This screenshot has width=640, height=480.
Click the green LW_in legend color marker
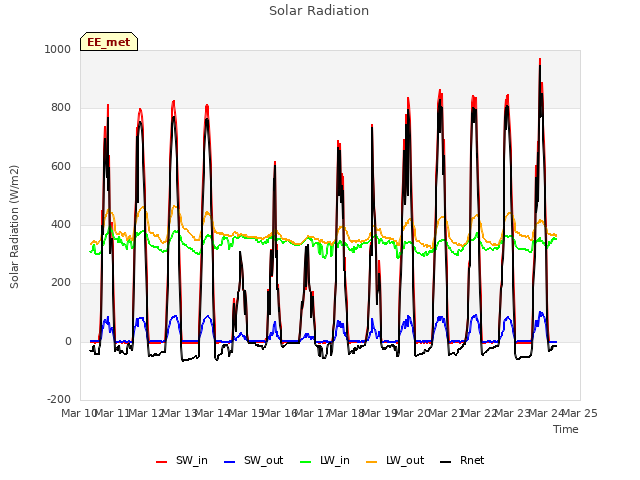tap(306, 462)
